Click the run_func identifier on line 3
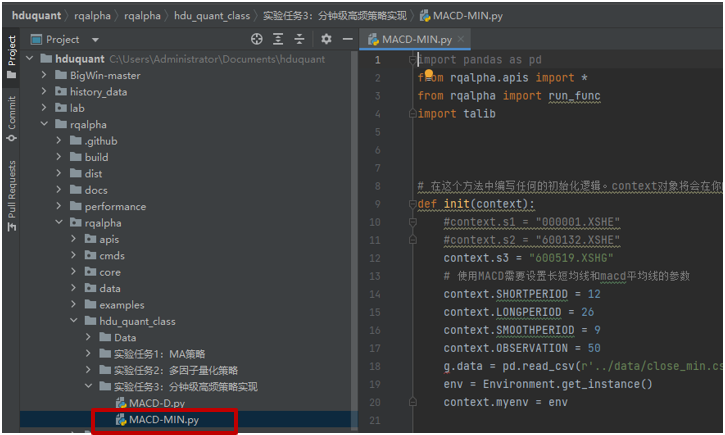This screenshot has height=435, width=725. (574, 96)
